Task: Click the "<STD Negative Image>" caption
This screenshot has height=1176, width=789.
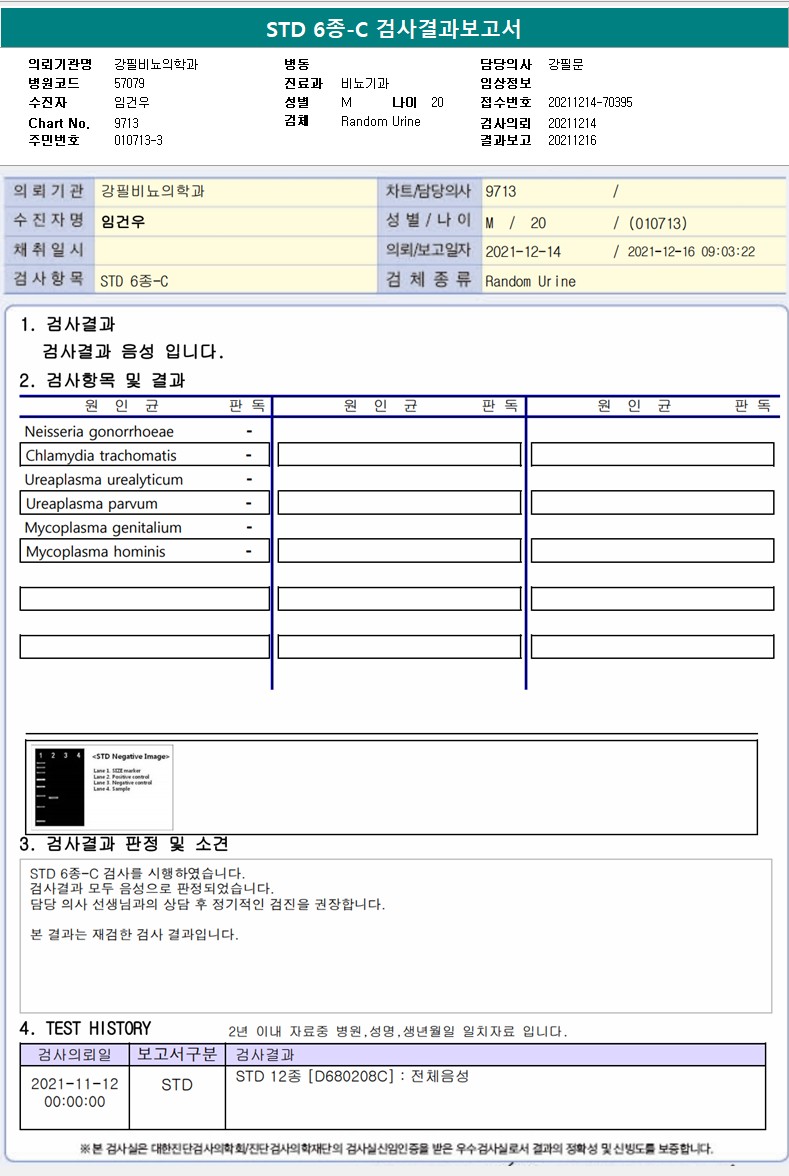Action: tap(130, 756)
